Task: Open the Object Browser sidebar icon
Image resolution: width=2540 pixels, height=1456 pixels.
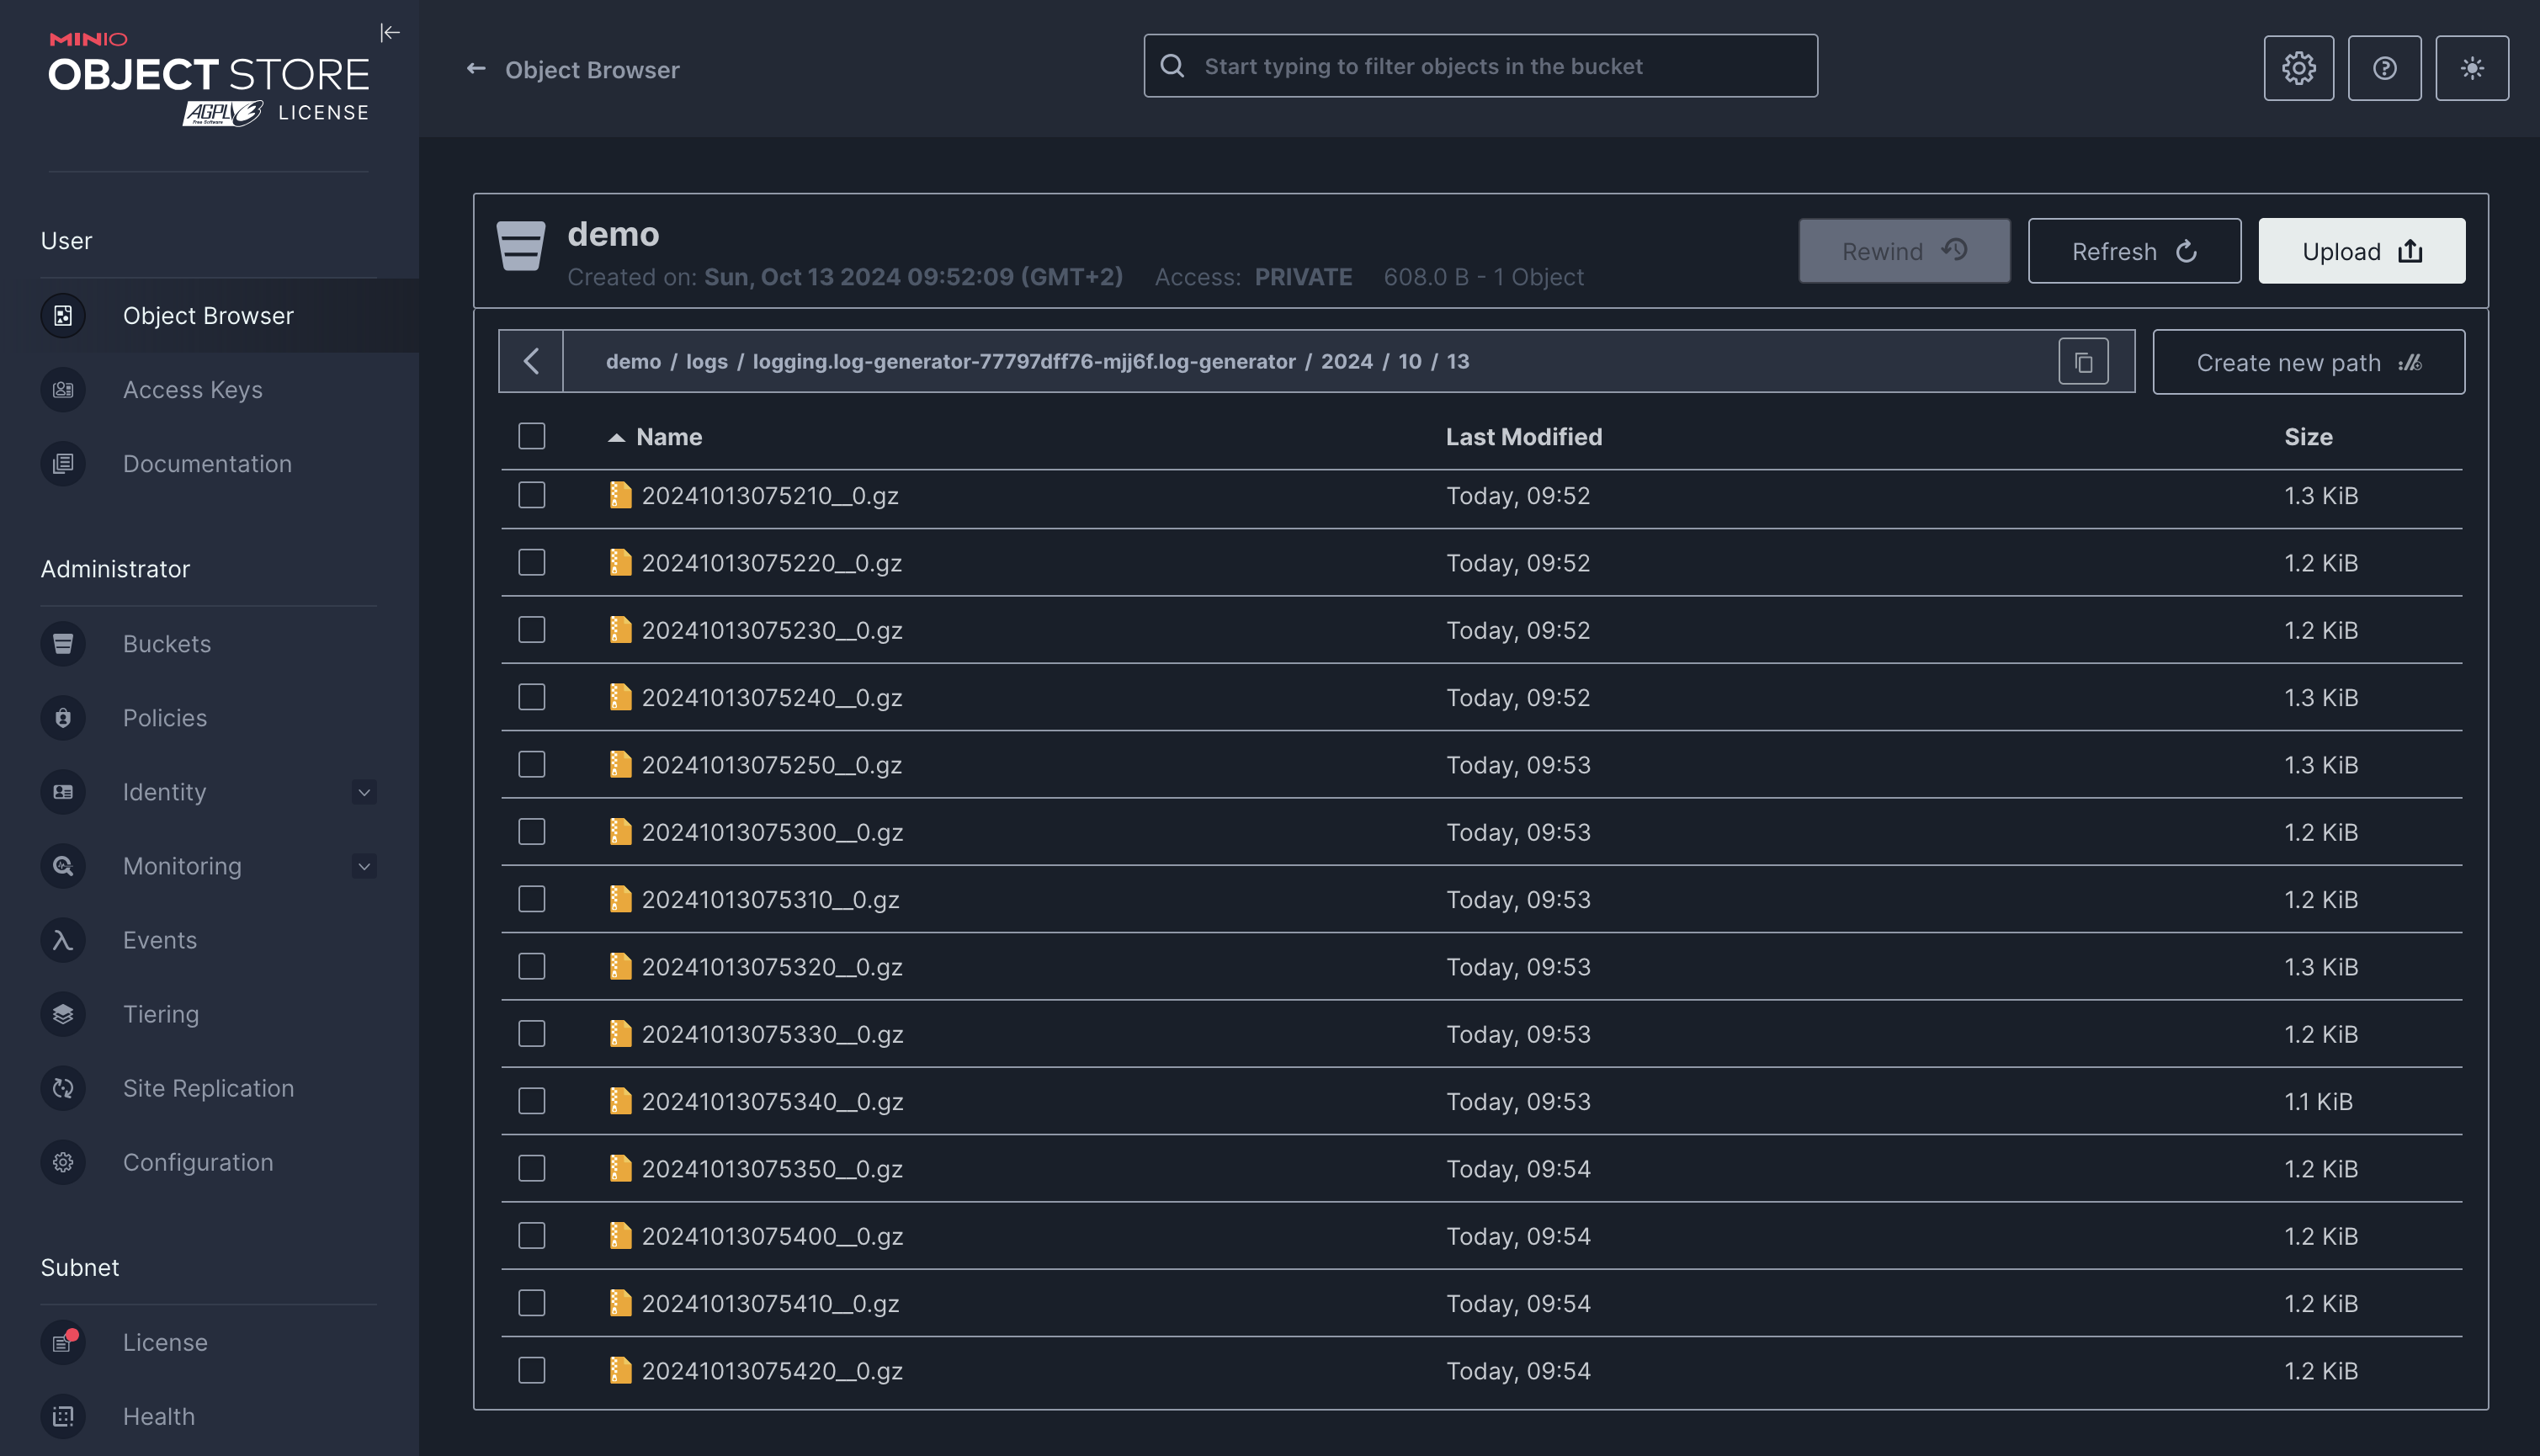Action: pos(63,315)
